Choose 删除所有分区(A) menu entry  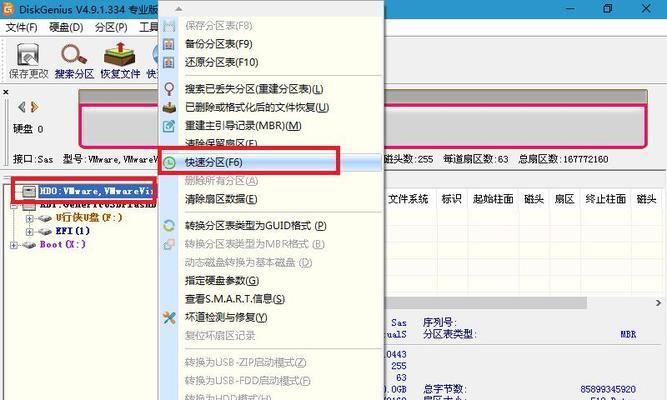click(222, 181)
